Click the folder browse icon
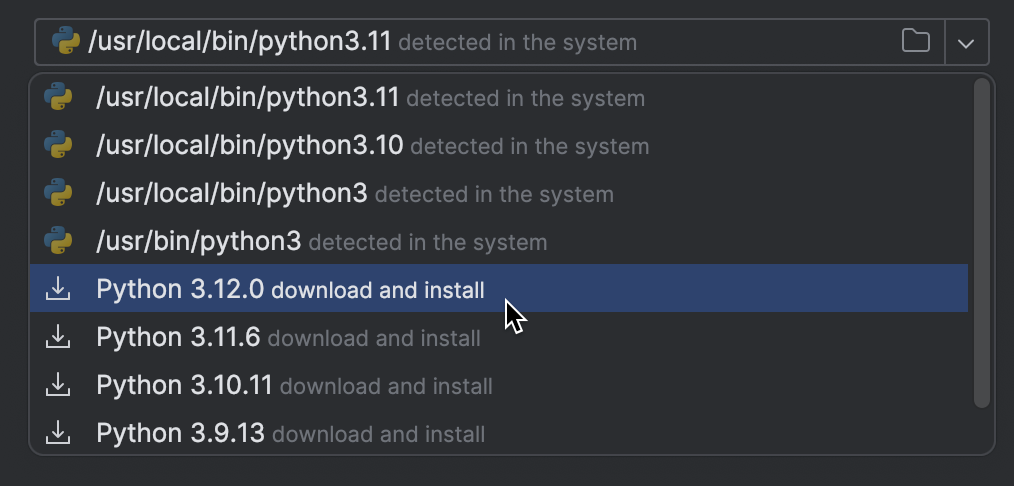The image size is (1014, 486). [x=915, y=42]
